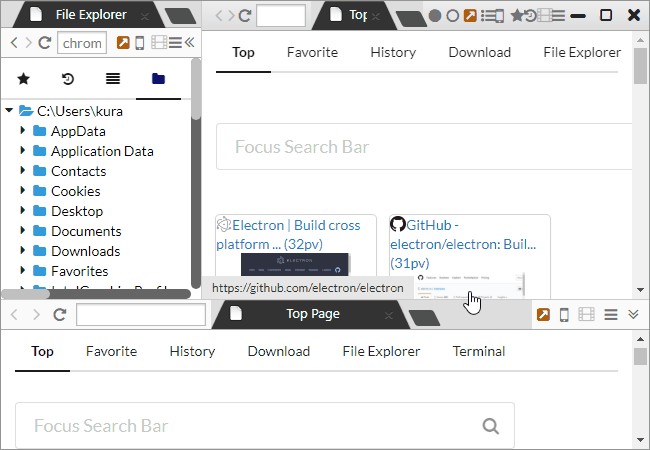Go back in bottom Top Page panel
This screenshot has width=650, height=450.
tap(14, 315)
